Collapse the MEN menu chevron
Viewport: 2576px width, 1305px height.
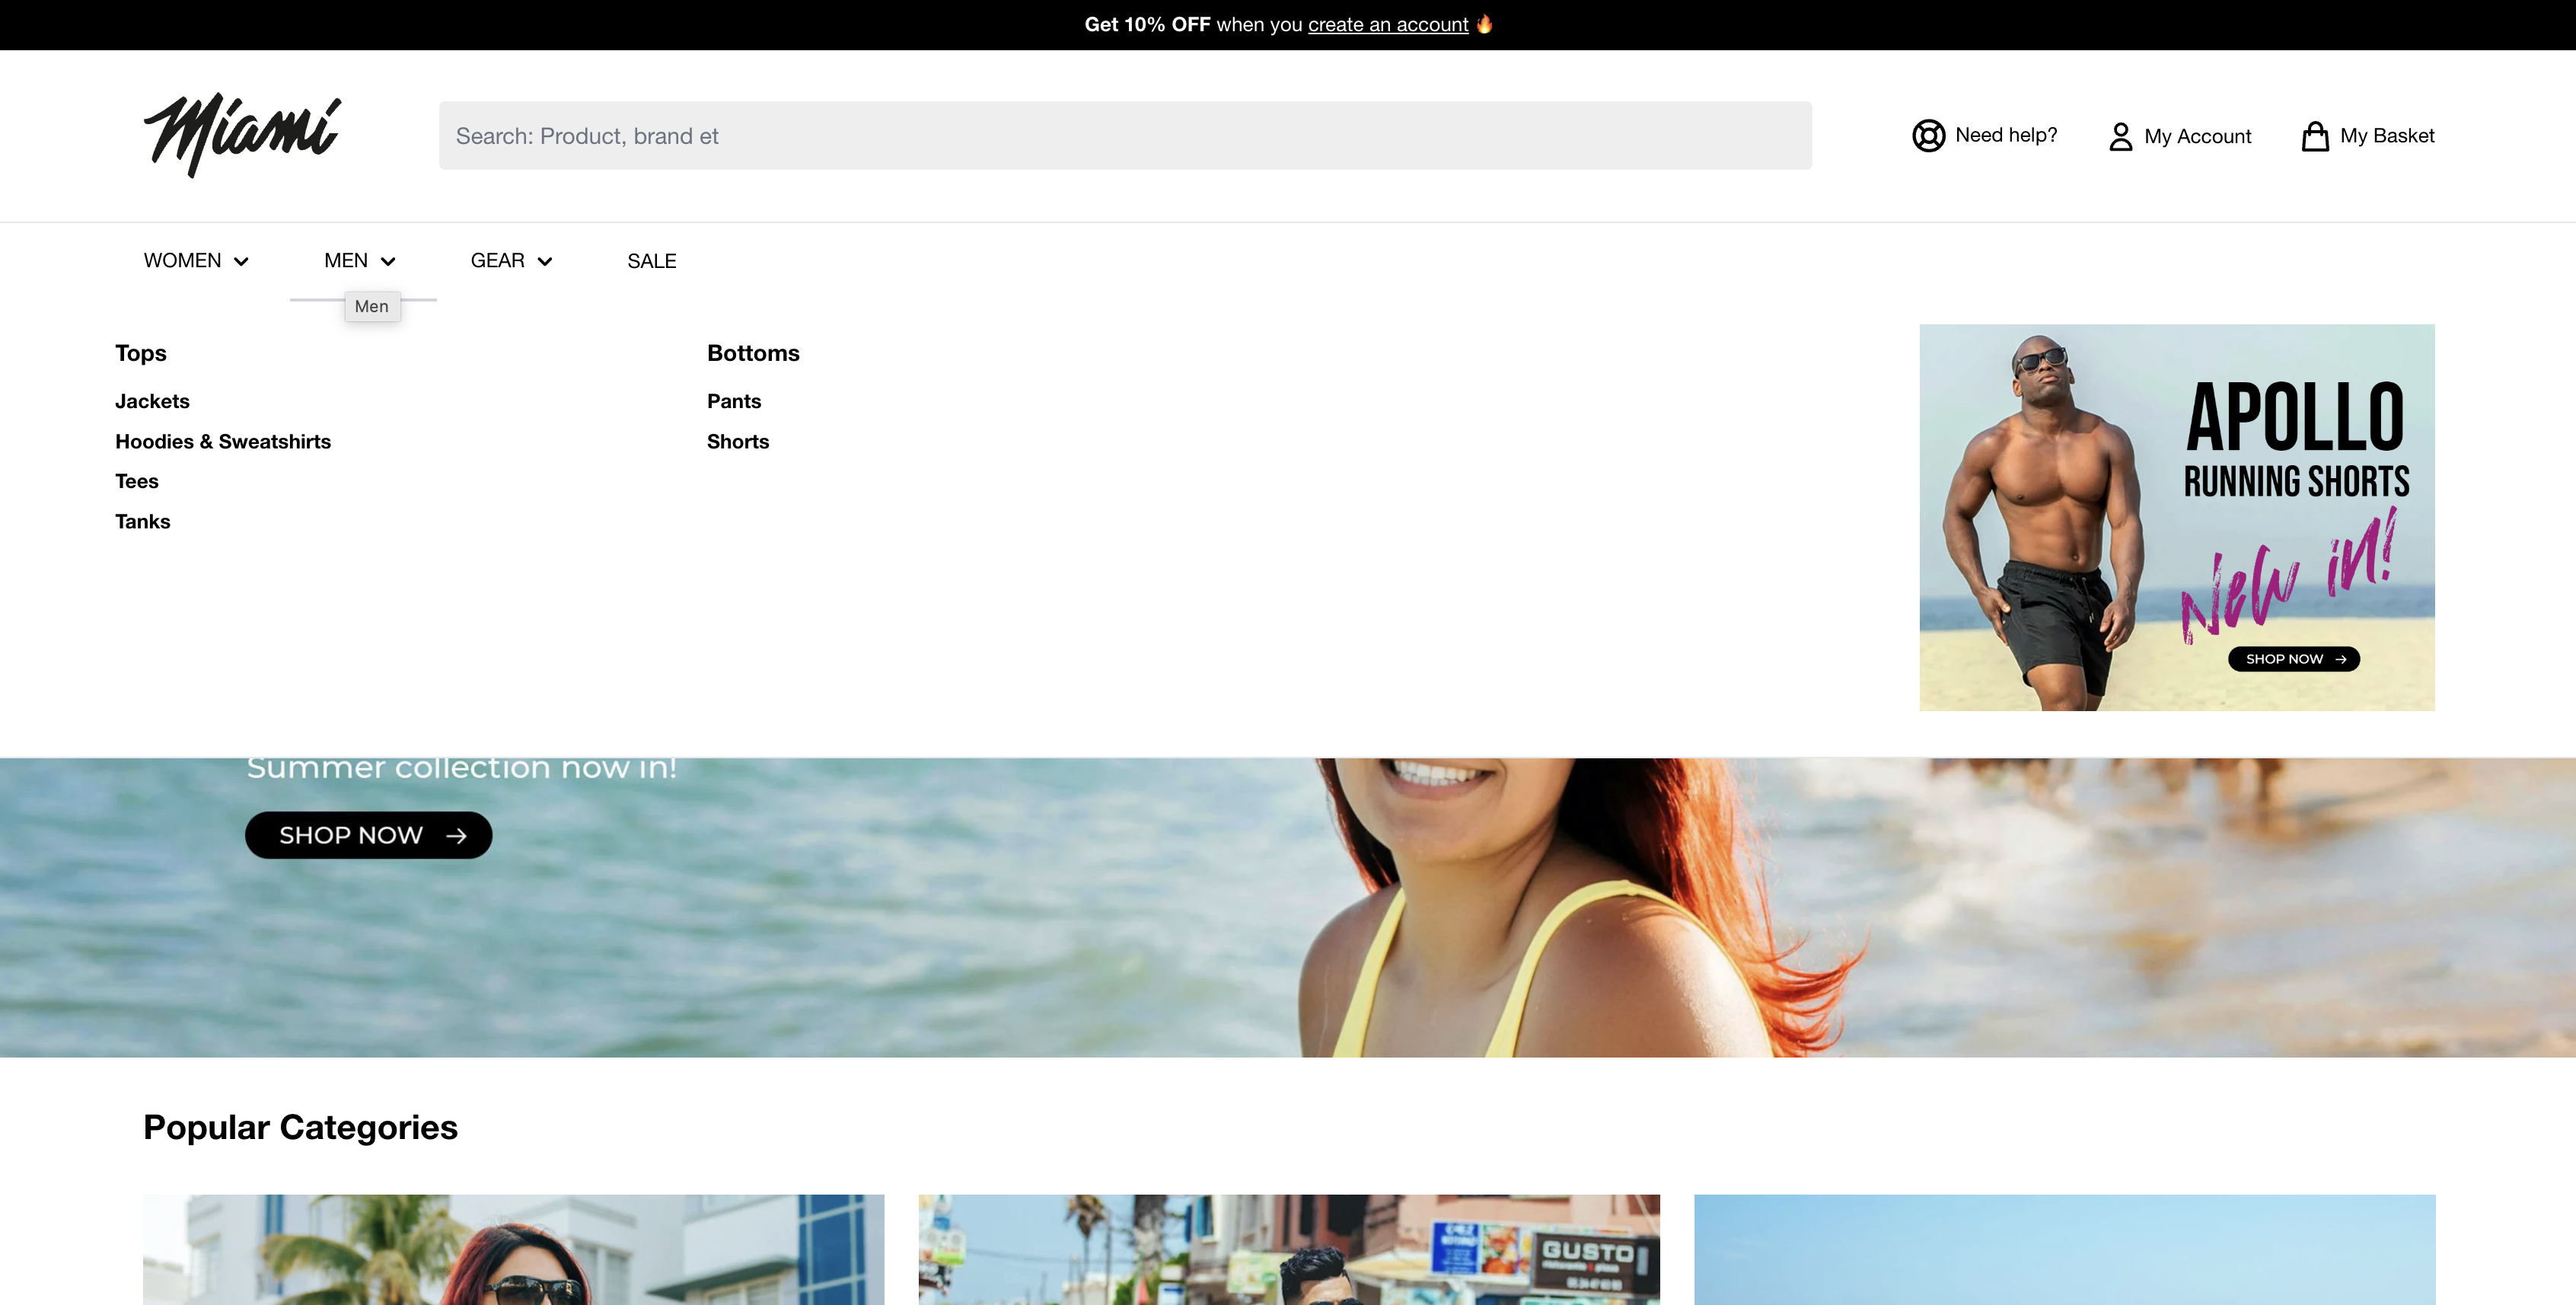point(388,262)
